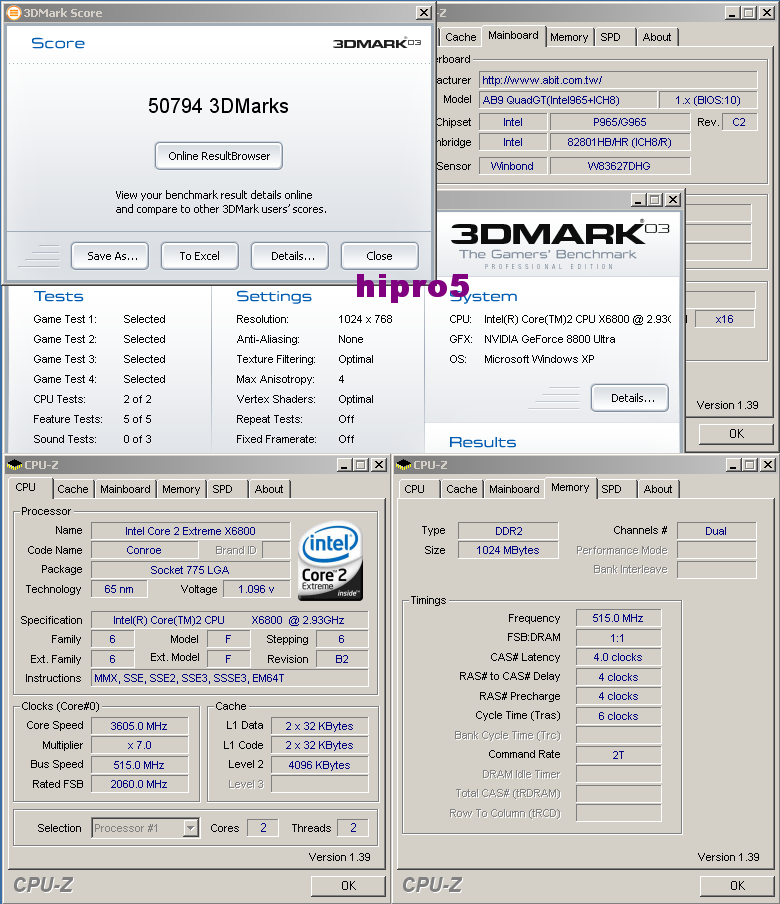Screen dimensions: 780x904
Task: Click the W83627DHG sensor field
Action: (620, 166)
